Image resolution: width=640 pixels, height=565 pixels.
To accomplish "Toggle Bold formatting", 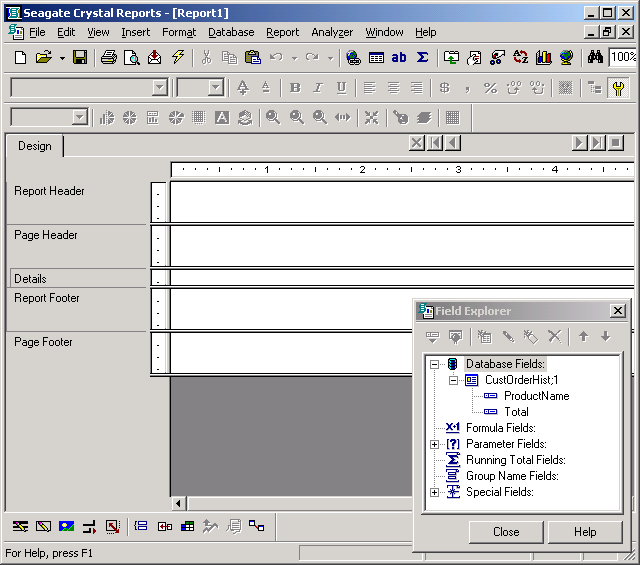I will (x=295, y=88).
